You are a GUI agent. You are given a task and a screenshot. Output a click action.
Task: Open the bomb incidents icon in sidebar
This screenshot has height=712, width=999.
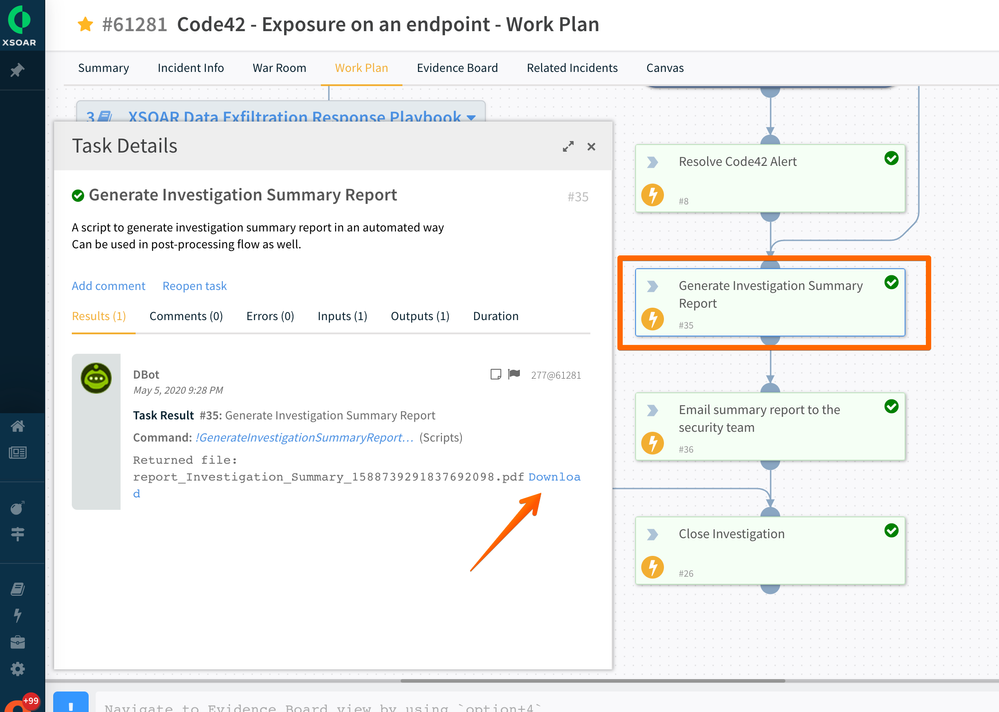[17, 508]
